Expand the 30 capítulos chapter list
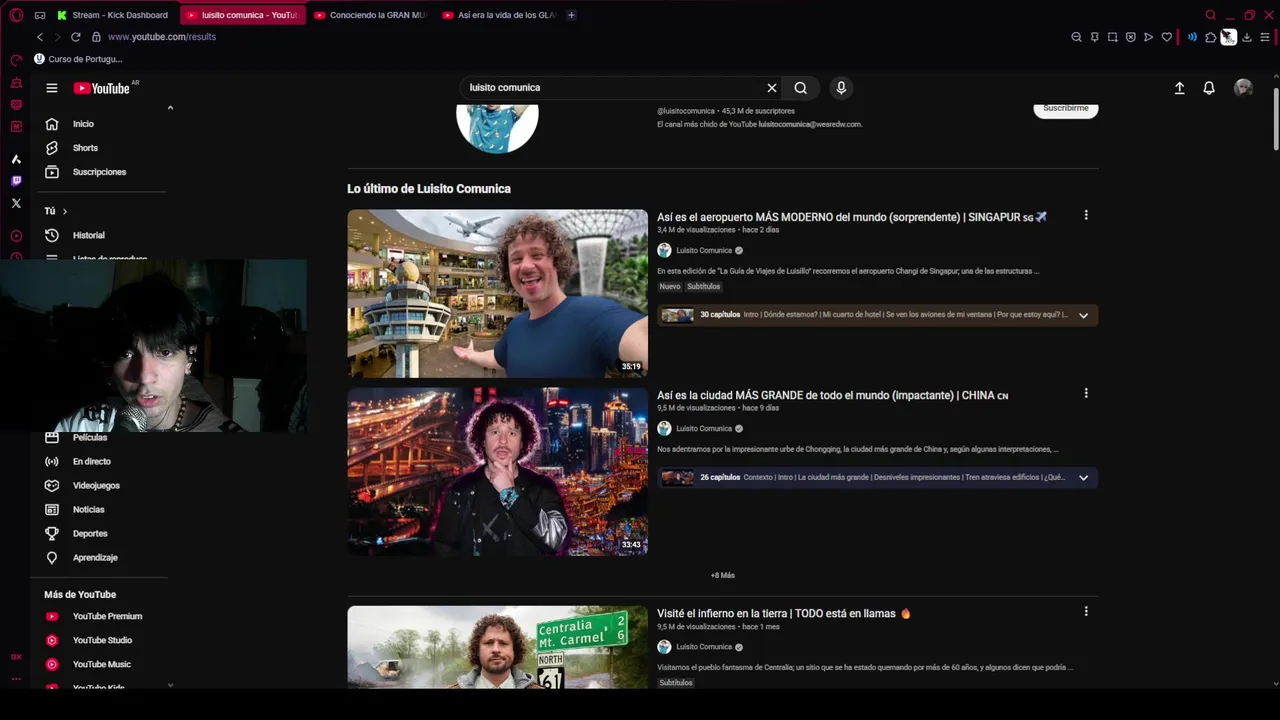 [x=1083, y=315]
